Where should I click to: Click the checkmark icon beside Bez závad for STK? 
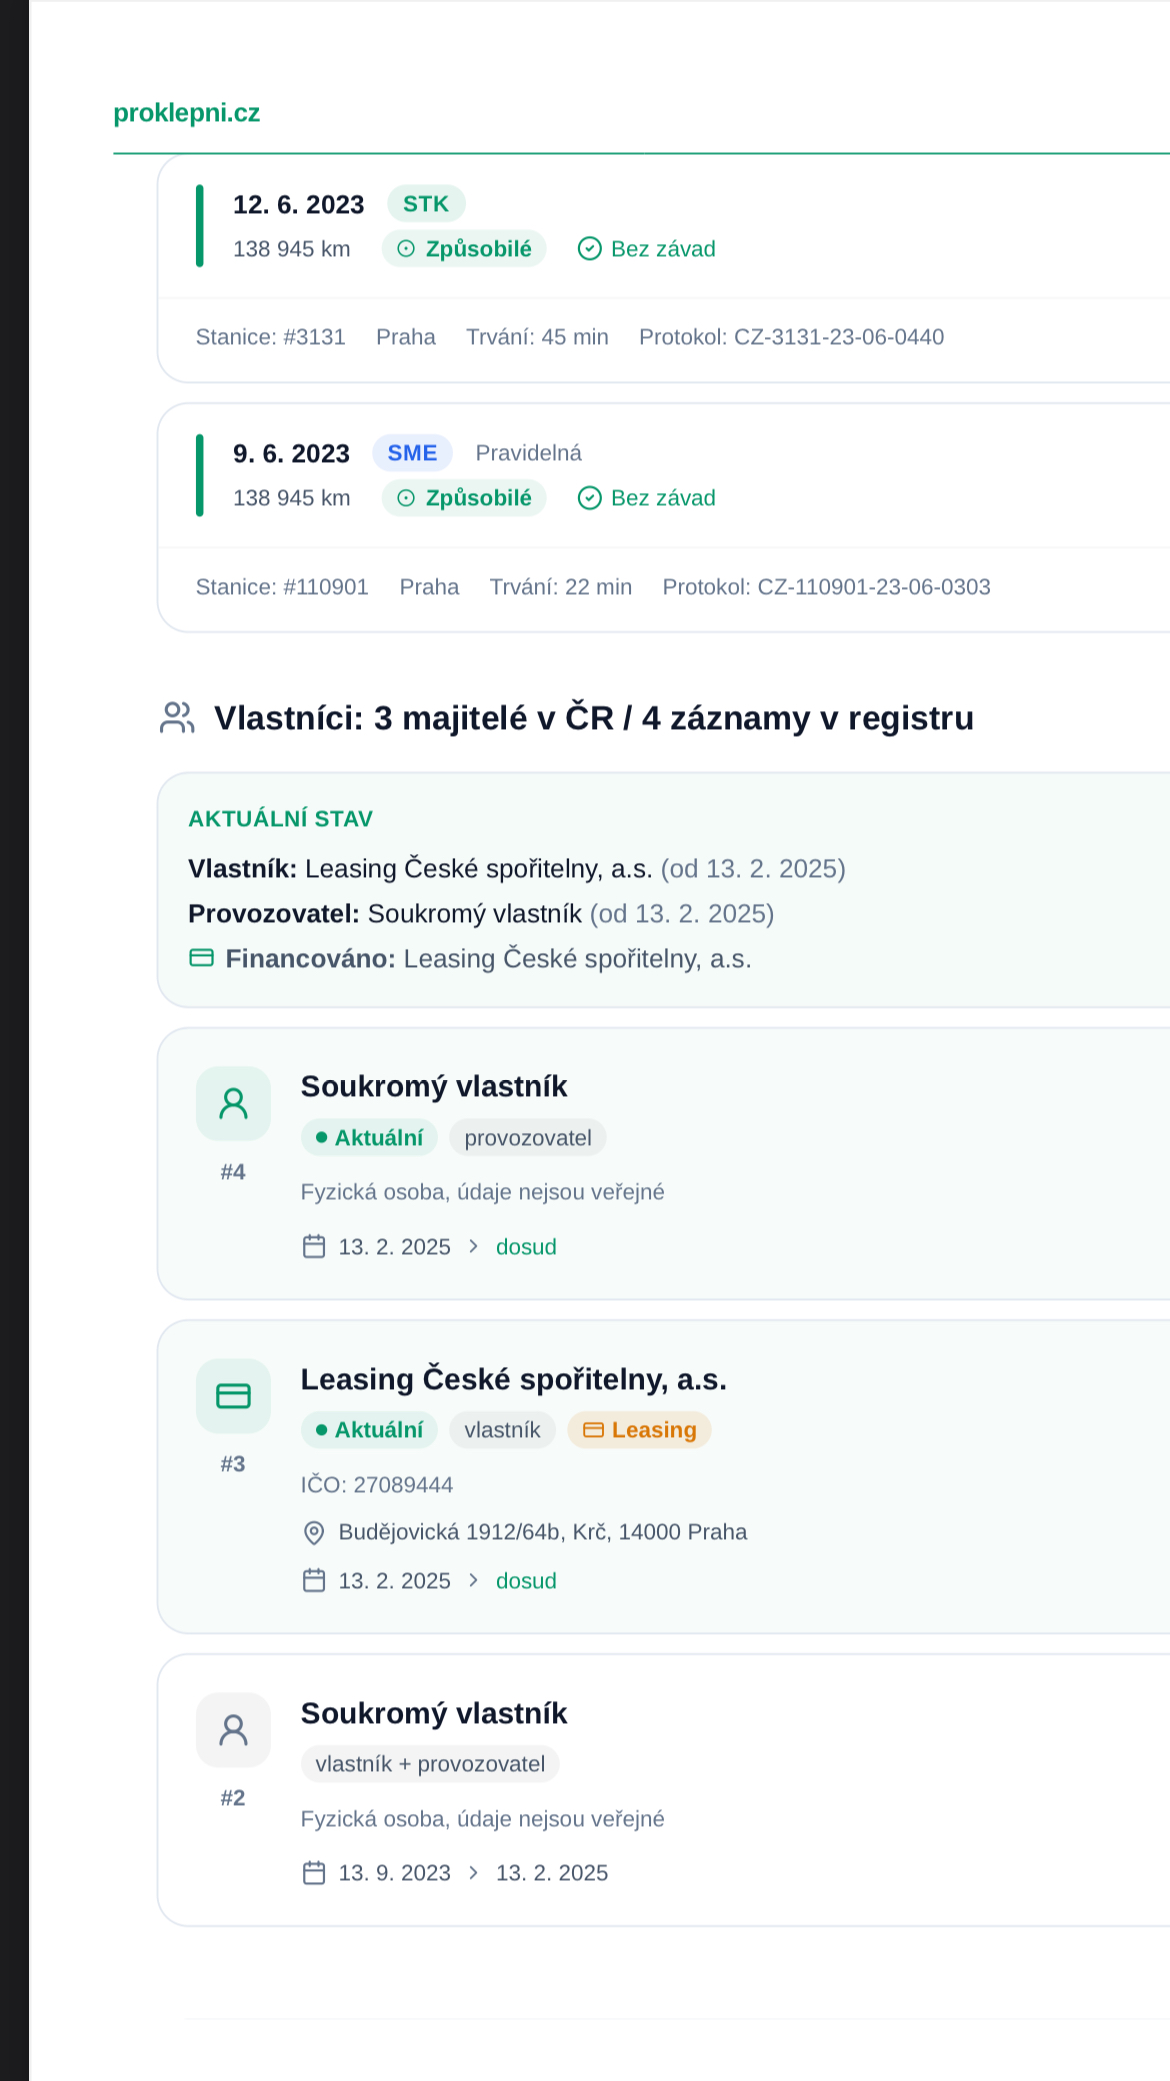(x=590, y=249)
